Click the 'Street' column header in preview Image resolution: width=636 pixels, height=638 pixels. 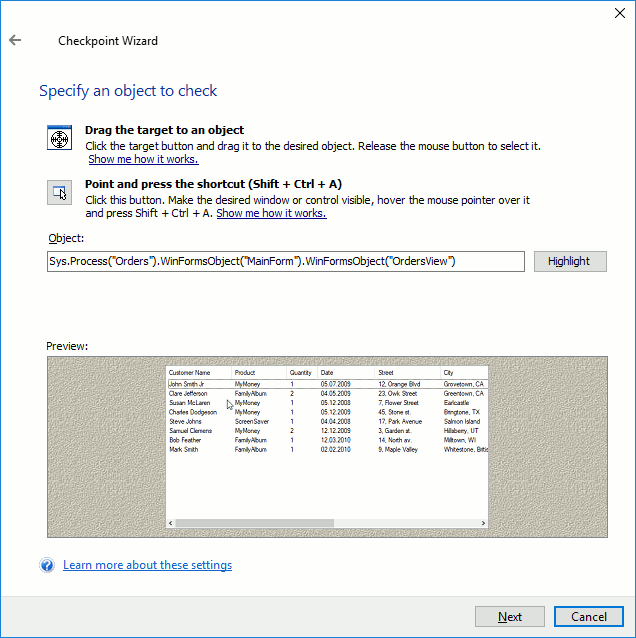pos(407,373)
